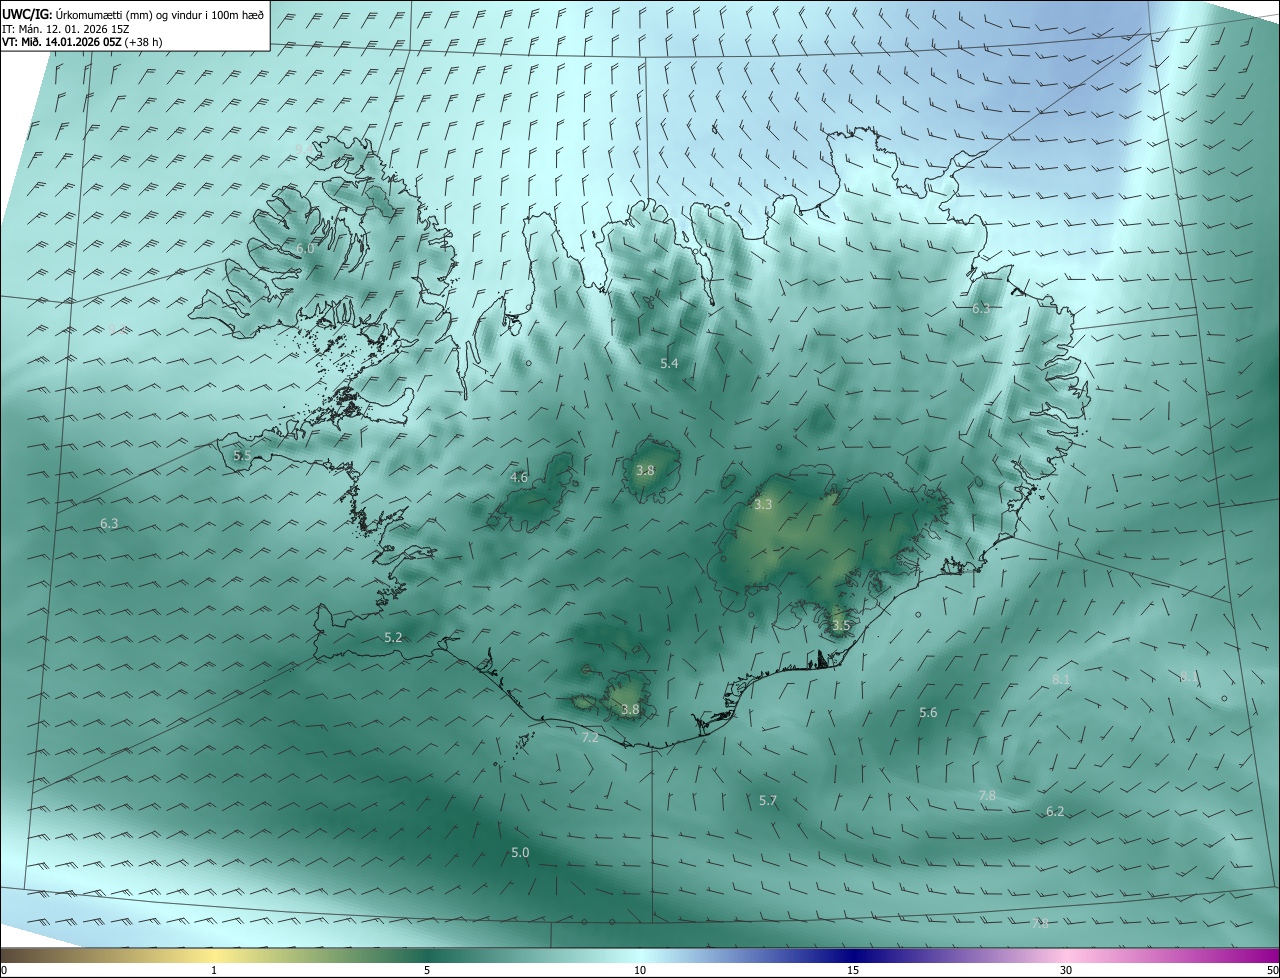The image size is (1280, 978).
Task: Click the 3.8 value on Mýrdalsjökull glacier
Action: [x=630, y=709]
